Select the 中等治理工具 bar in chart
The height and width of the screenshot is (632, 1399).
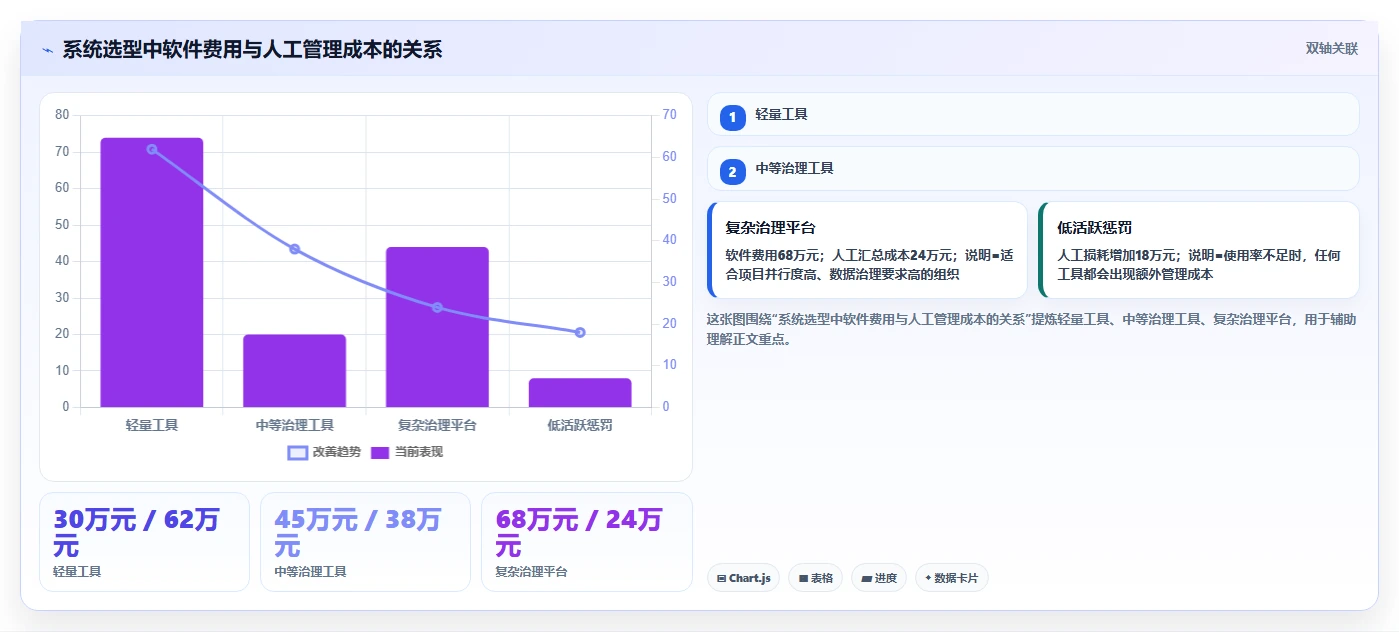coord(295,371)
